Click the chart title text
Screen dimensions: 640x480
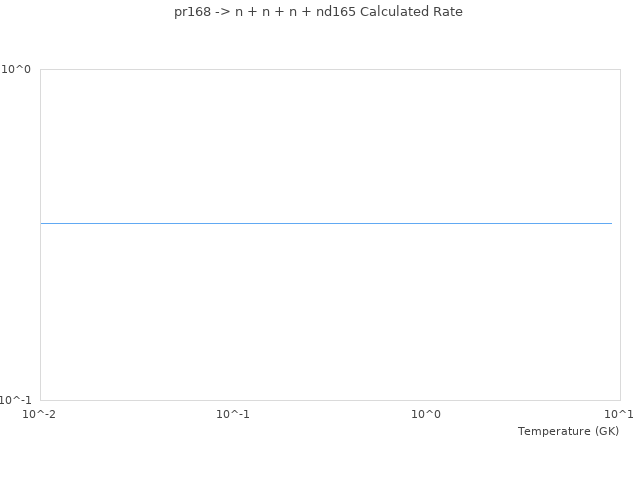click(x=311, y=12)
